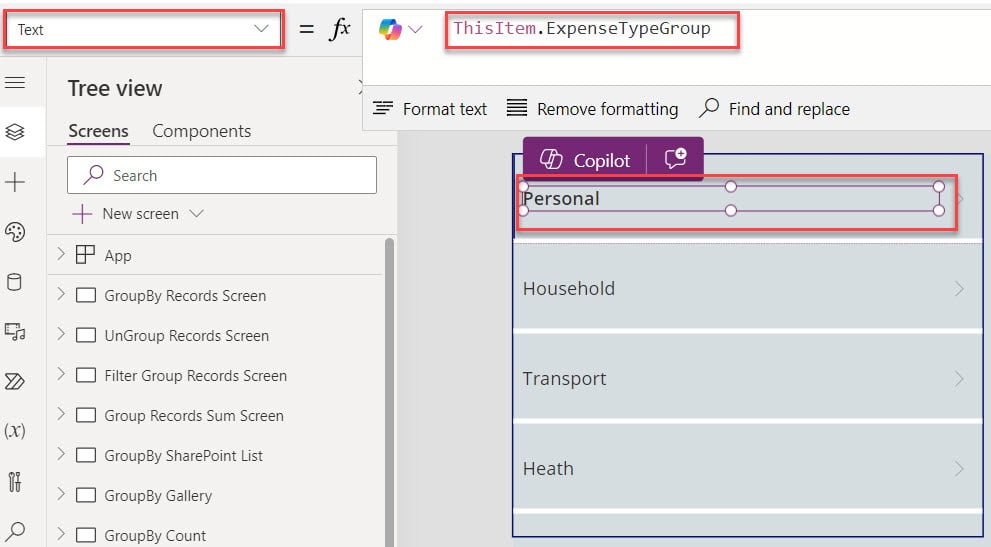991x547 pixels.
Task: Select Group Records Sum Screen
Action: point(194,415)
